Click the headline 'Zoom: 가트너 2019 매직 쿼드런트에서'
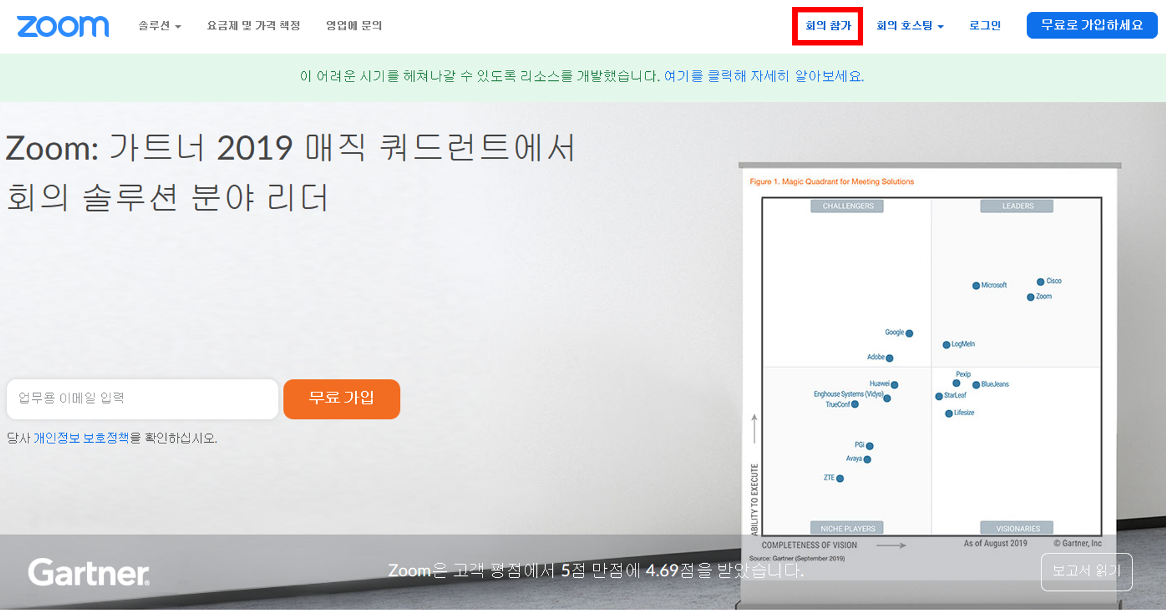Viewport: 1166px width, 612px height. [x=290, y=148]
